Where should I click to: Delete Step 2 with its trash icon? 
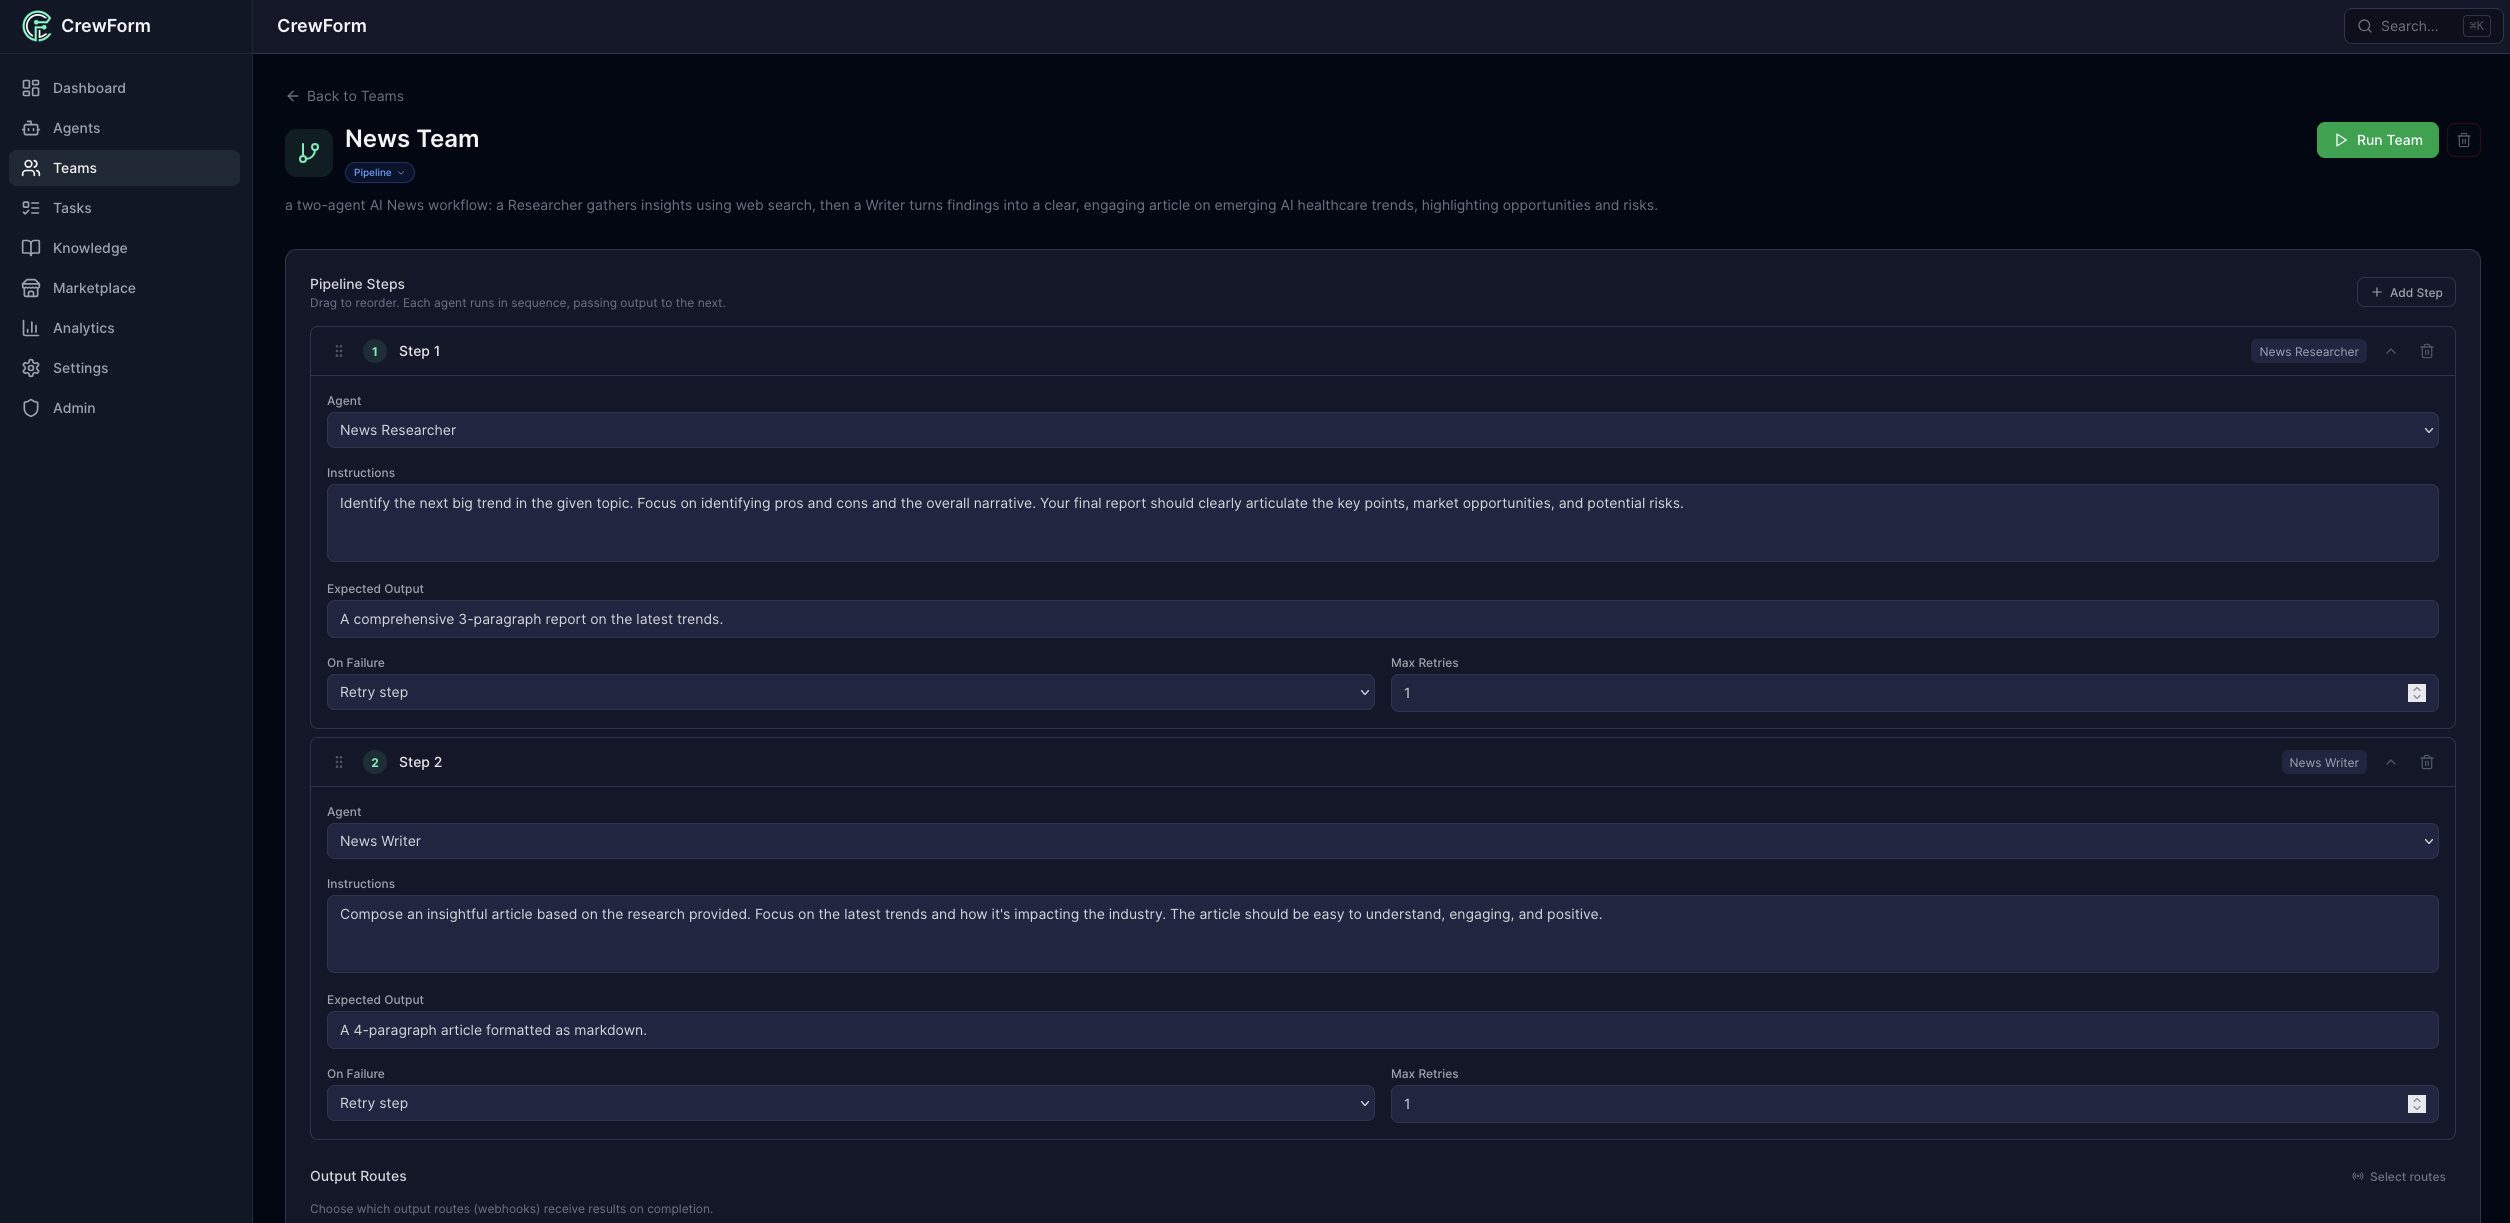(2426, 762)
